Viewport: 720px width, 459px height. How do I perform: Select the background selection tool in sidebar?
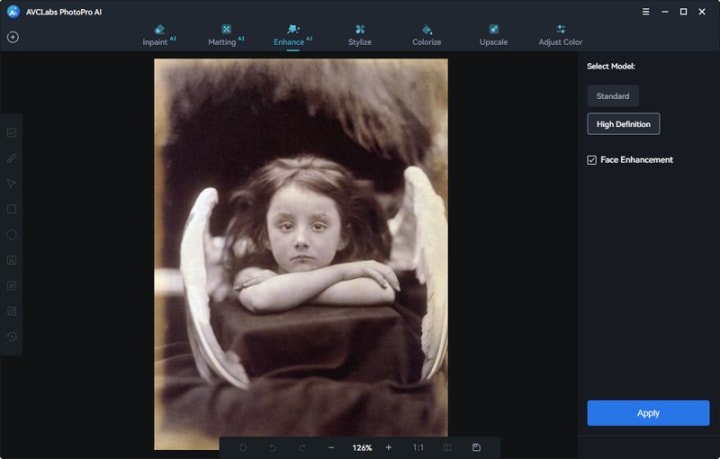pos(11,311)
